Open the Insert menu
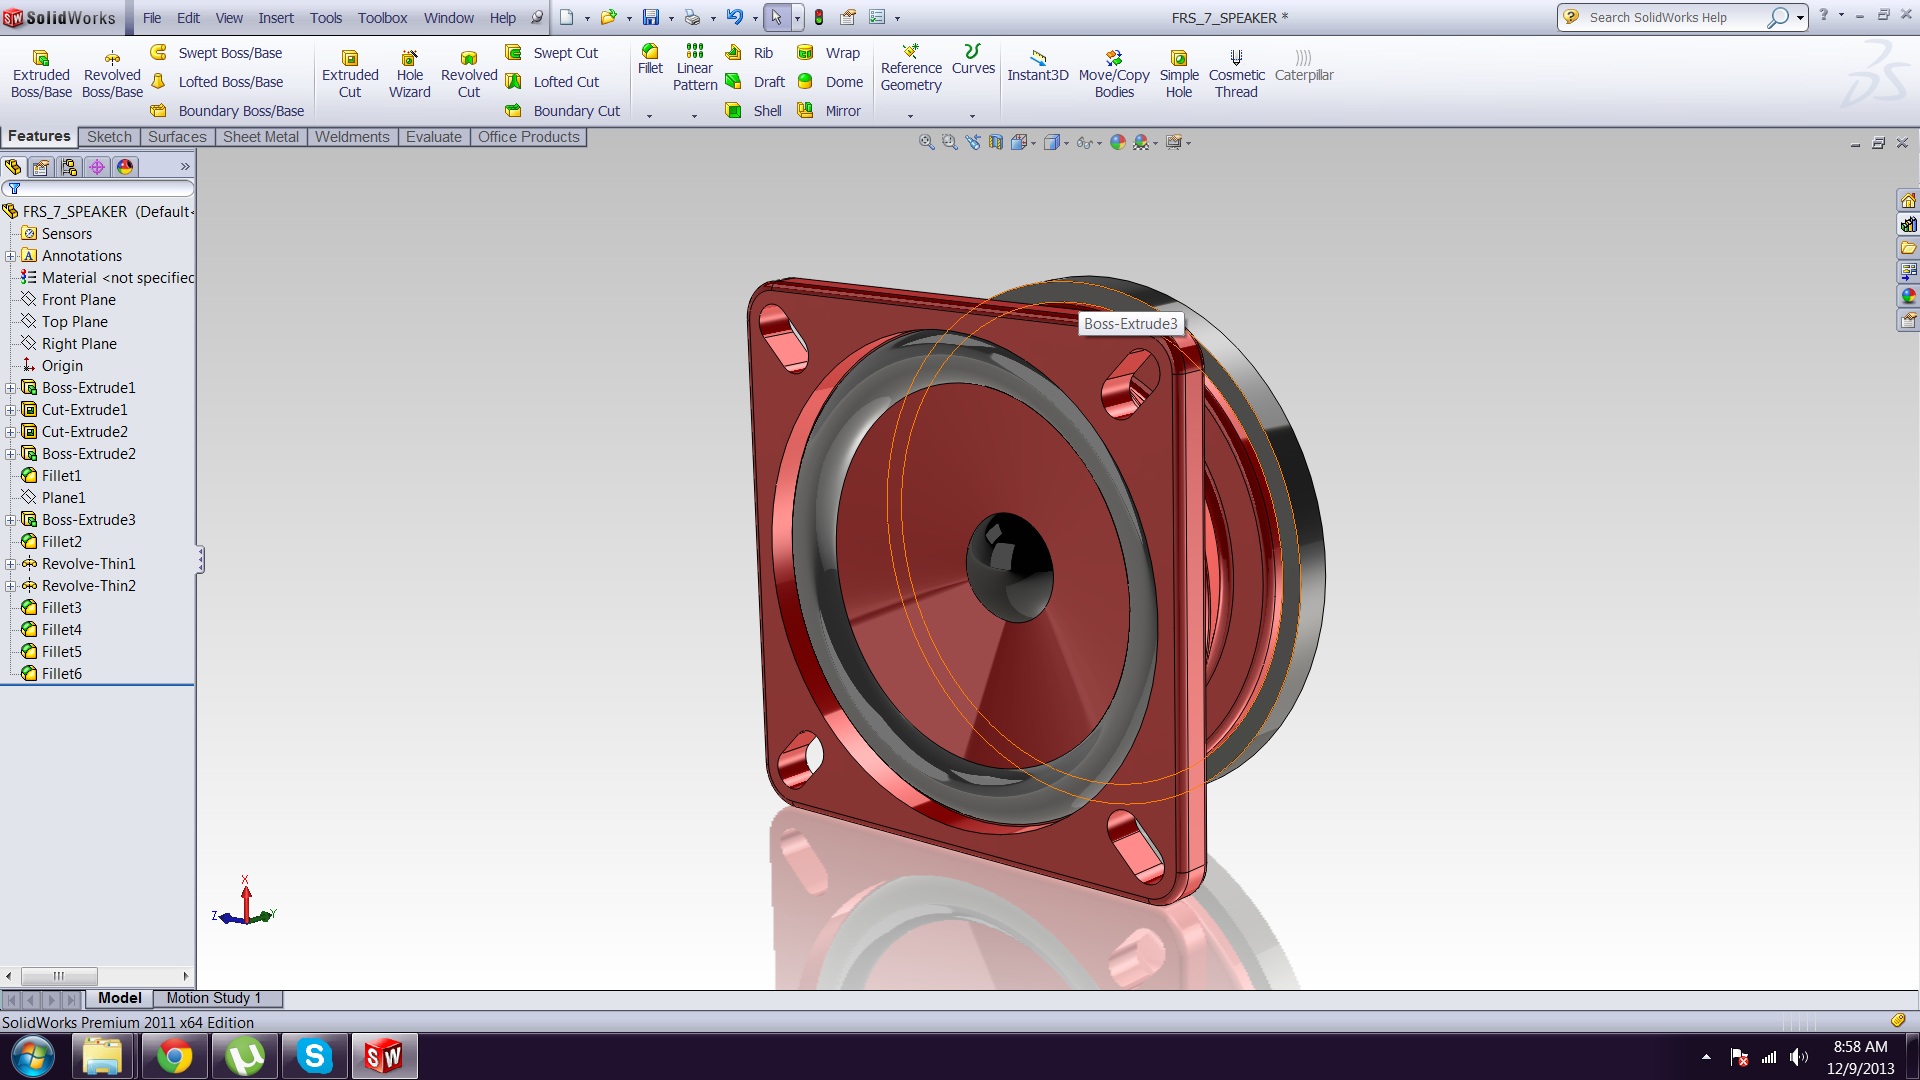 click(276, 18)
